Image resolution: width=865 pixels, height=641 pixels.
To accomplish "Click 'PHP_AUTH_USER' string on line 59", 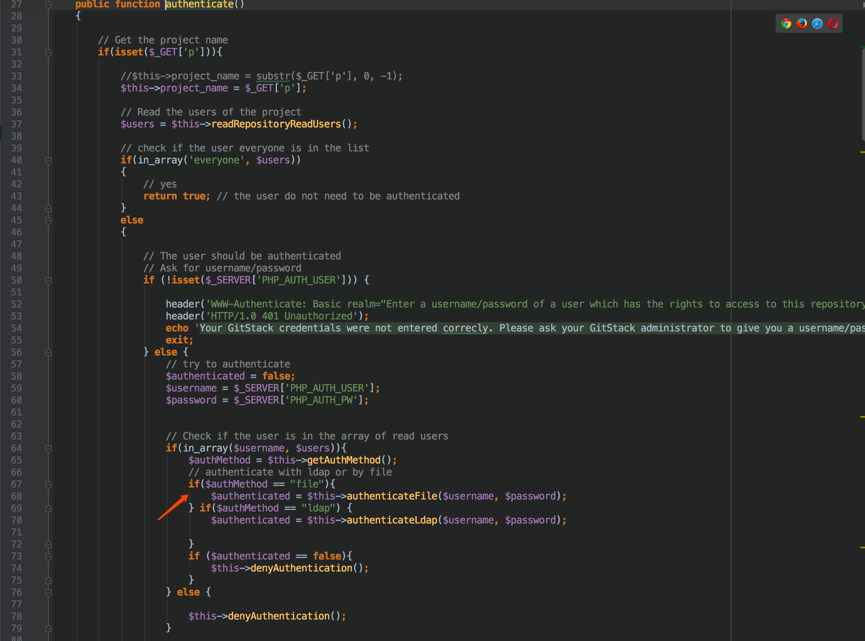I will (x=327, y=388).
